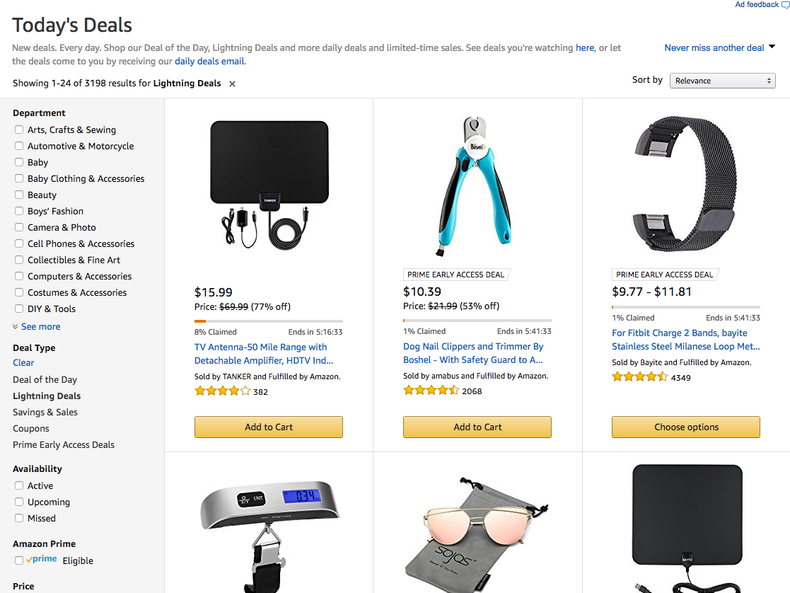Add the dog nail clippers to cart
790x593 pixels.
click(477, 427)
